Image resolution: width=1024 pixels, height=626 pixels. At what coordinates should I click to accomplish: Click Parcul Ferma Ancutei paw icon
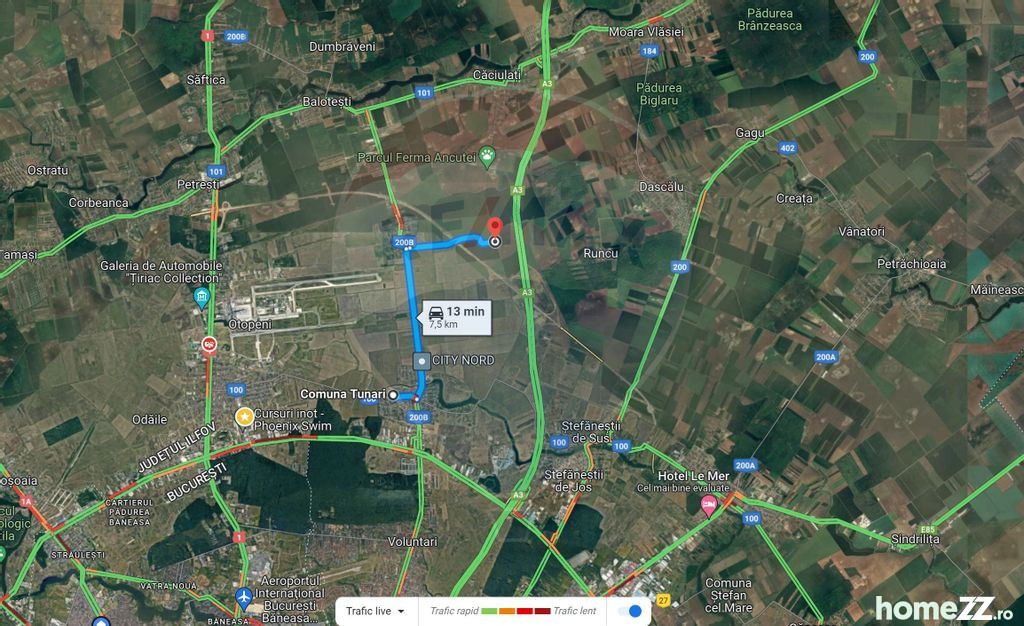[x=487, y=157]
